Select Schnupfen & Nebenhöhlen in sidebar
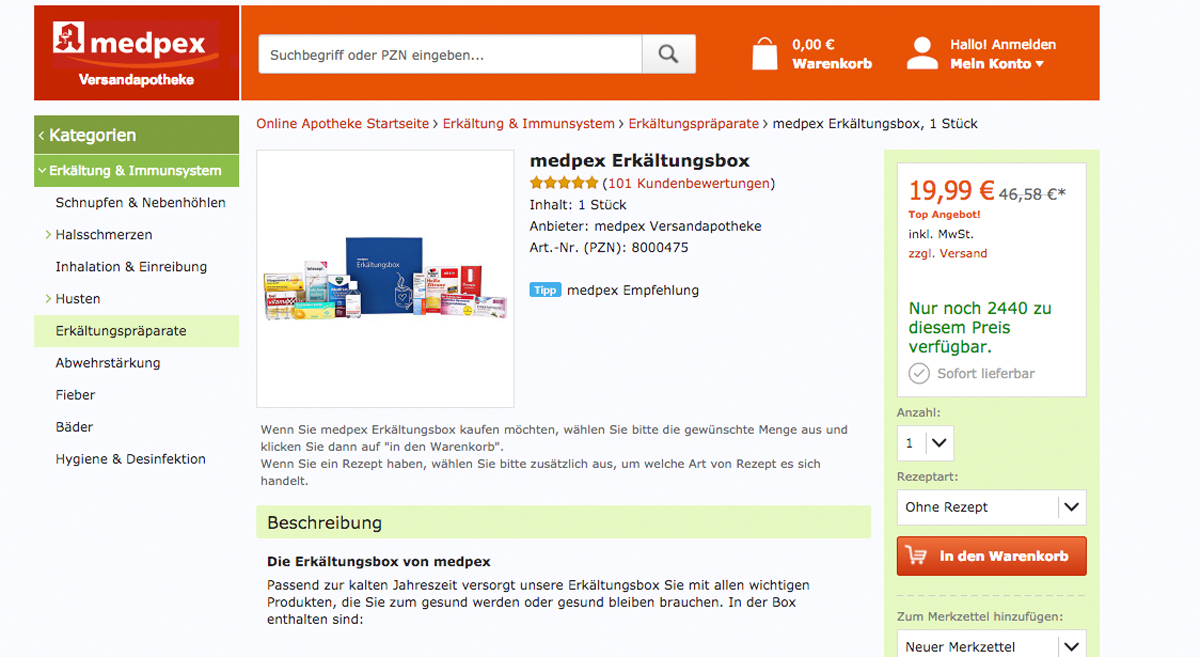1200x657 pixels. click(140, 202)
